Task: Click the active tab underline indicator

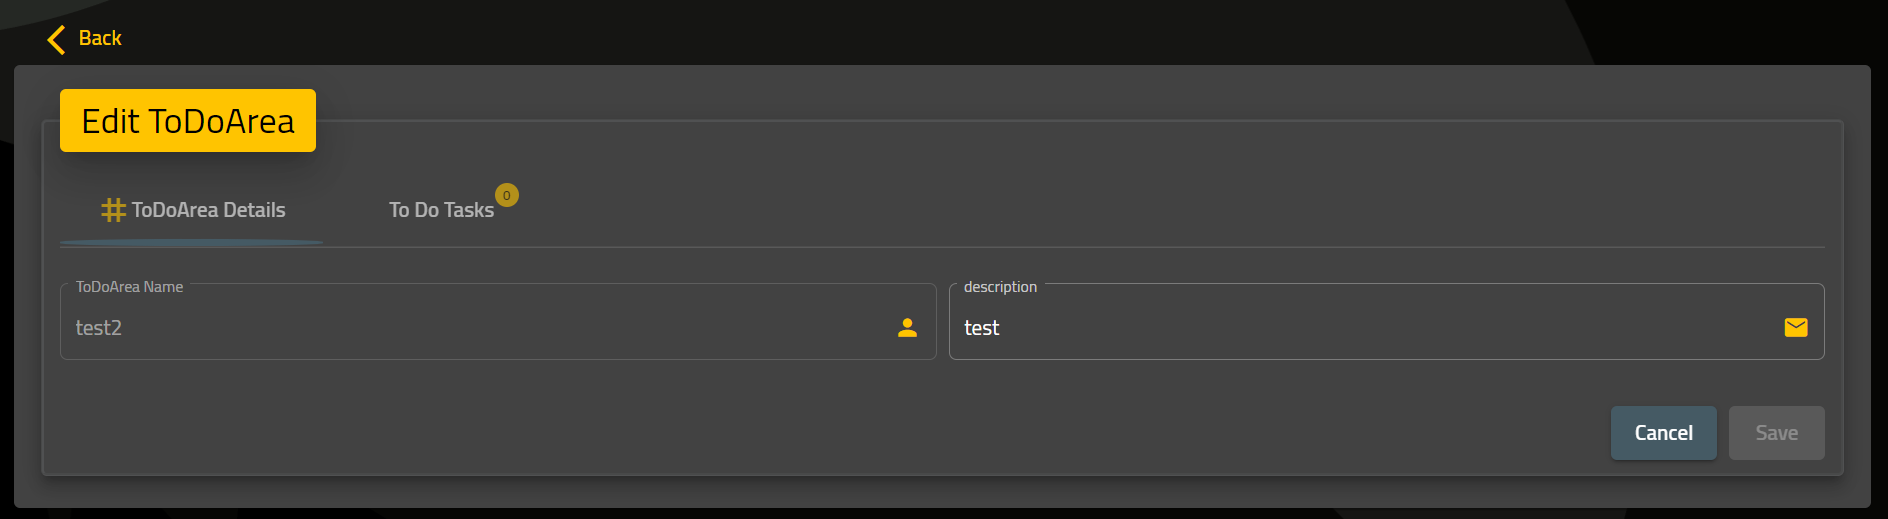Action: (191, 242)
